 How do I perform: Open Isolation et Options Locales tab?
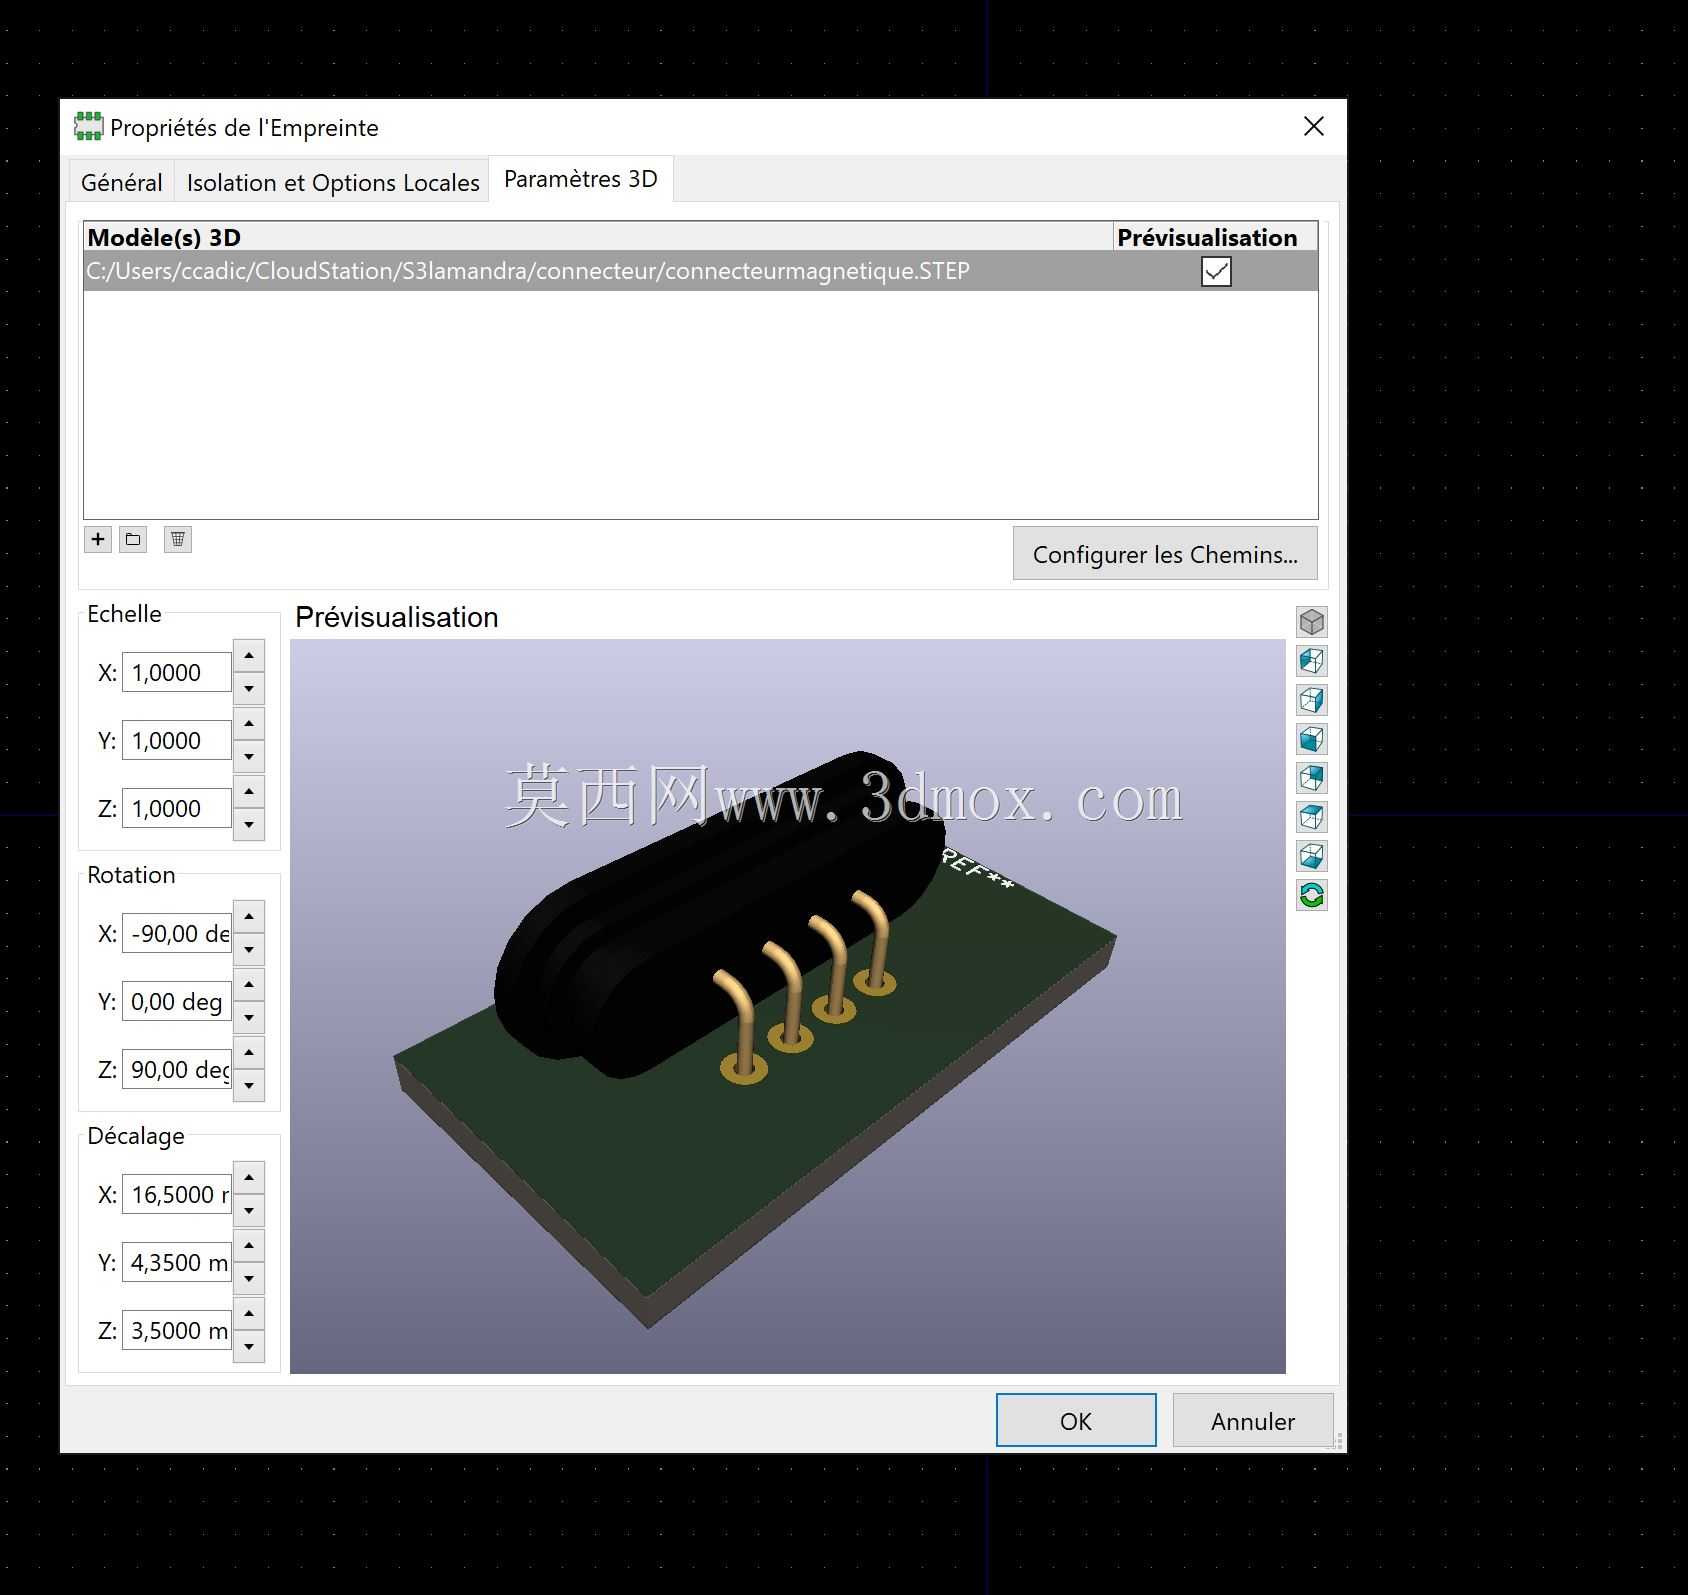pos(333,182)
